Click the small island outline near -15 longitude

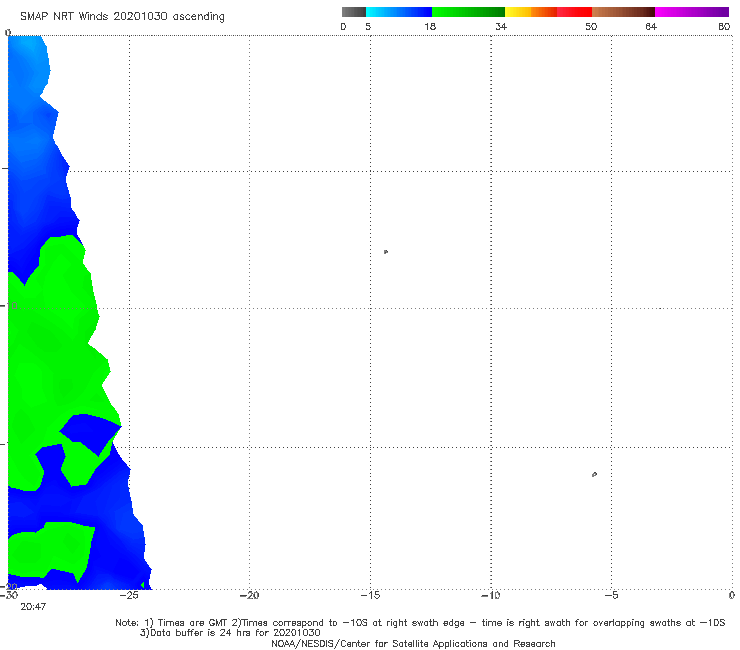coord(386,252)
